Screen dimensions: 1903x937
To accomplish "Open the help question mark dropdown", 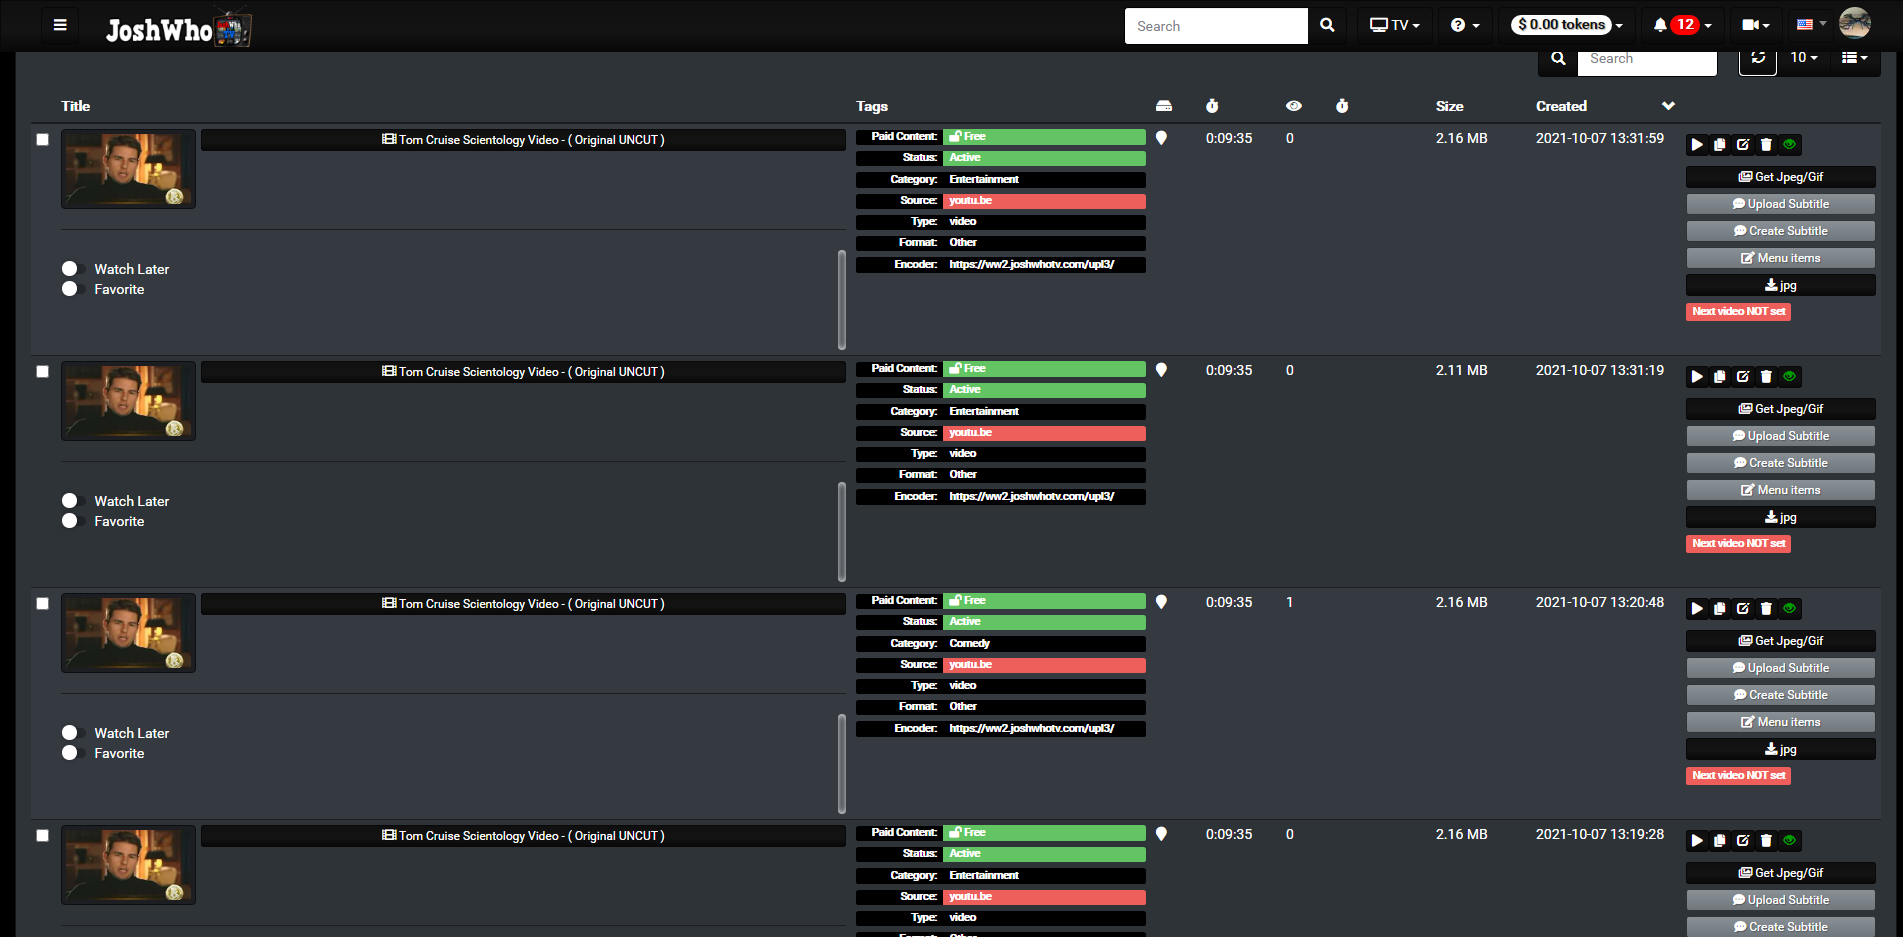I will tap(1465, 26).
